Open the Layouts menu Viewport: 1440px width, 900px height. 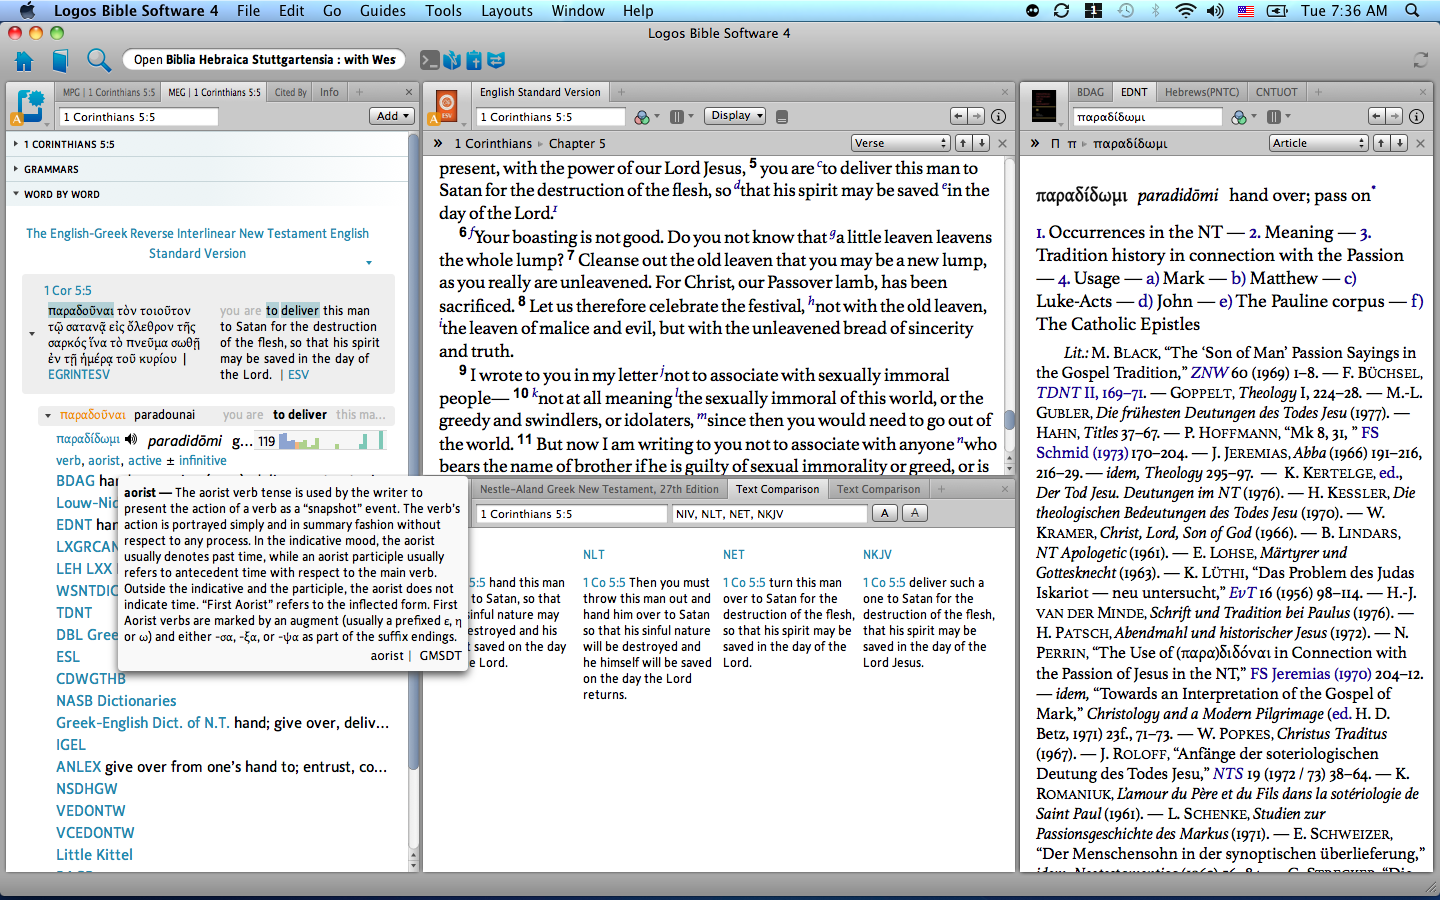(x=507, y=11)
